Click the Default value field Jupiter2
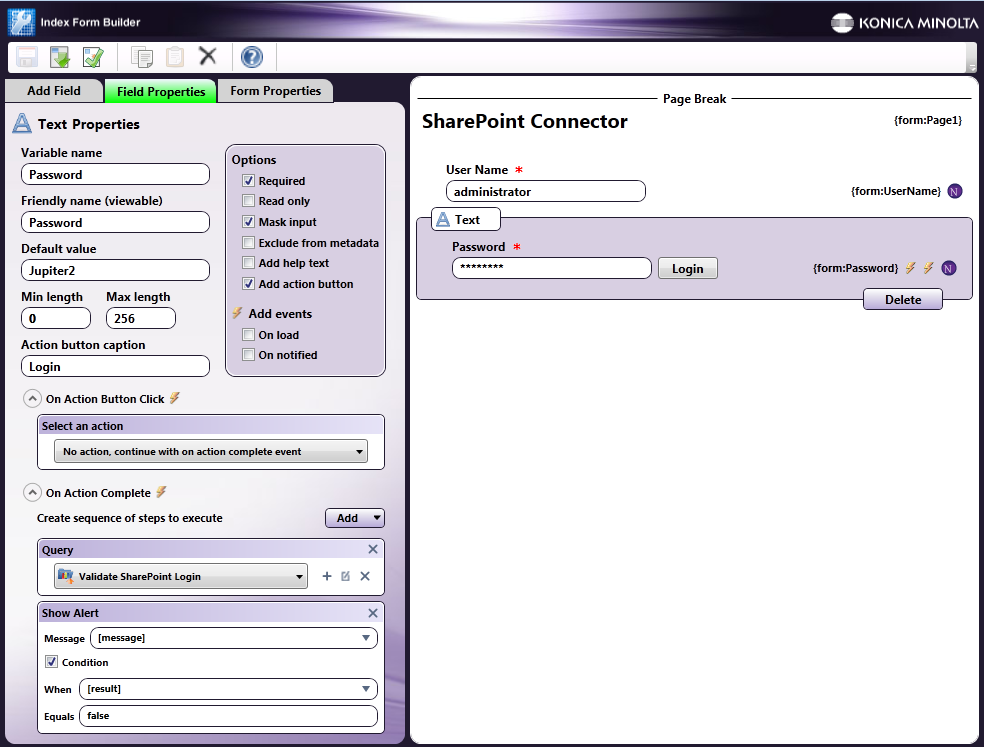The height and width of the screenshot is (747, 984). tap(115, 271)
